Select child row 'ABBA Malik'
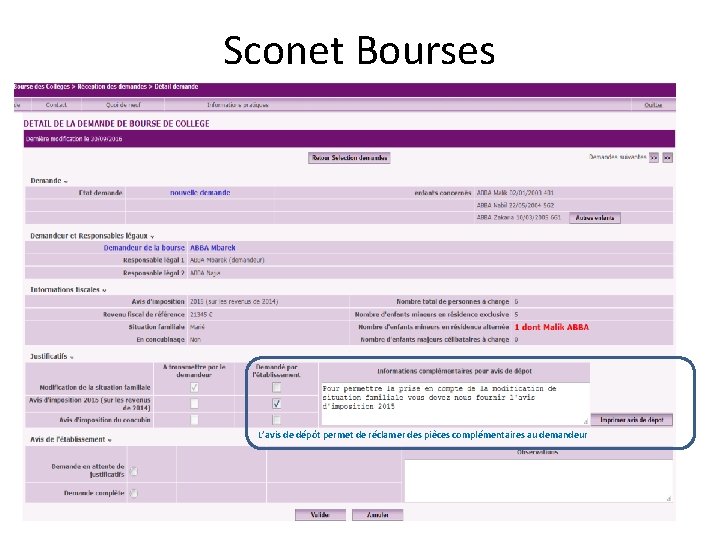Viewport: 720px width, 540px height. 515,193
